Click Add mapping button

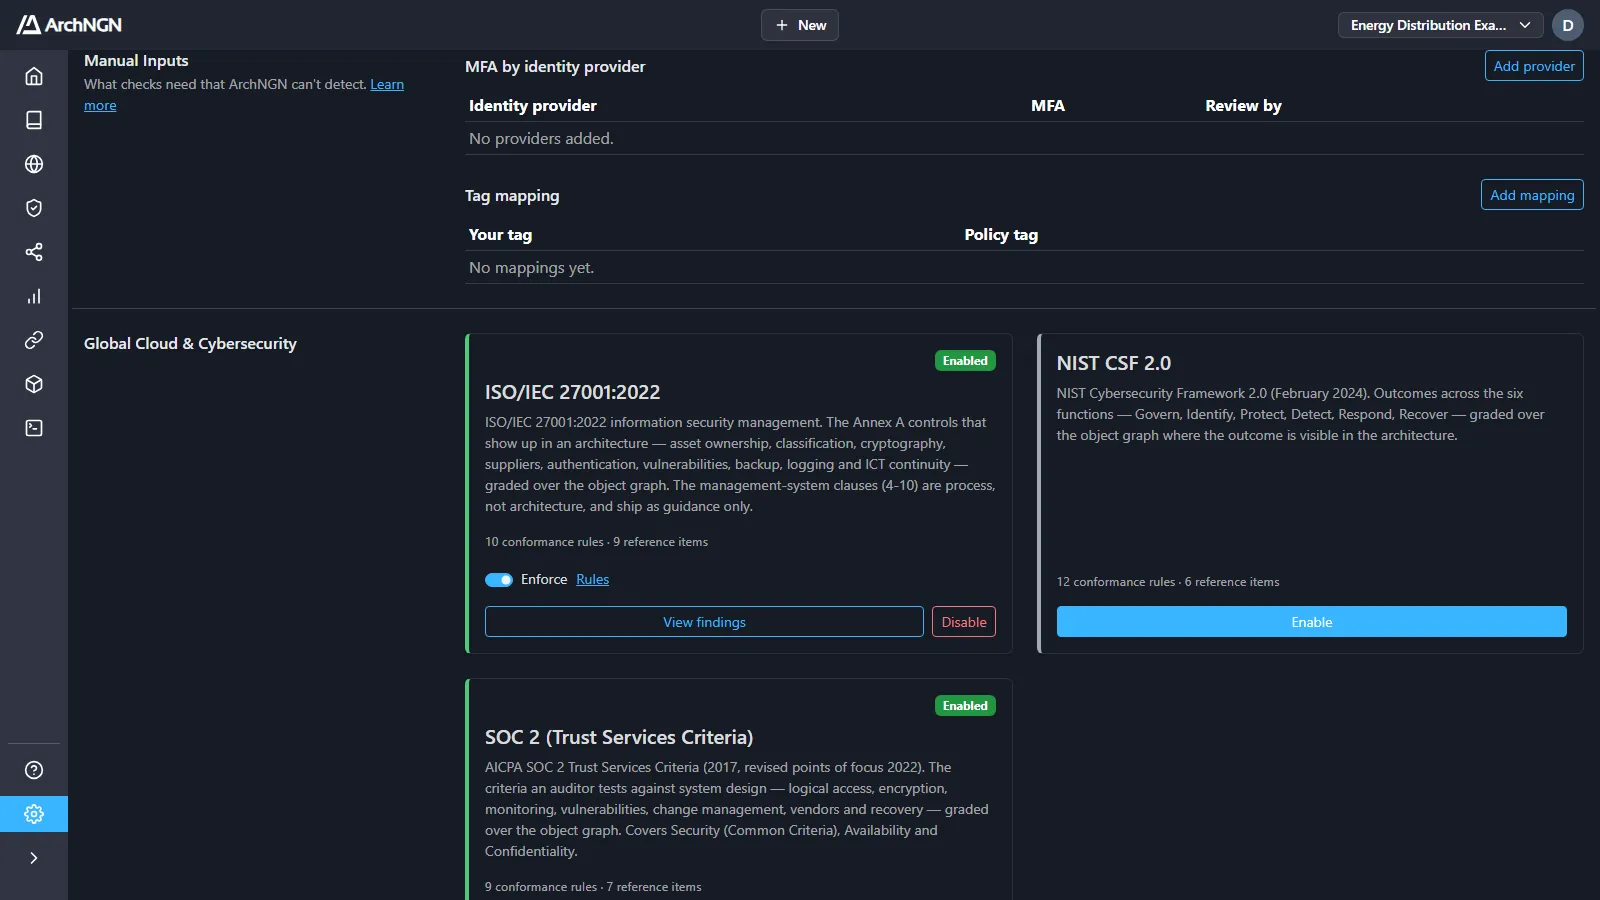coord(1532,195)
